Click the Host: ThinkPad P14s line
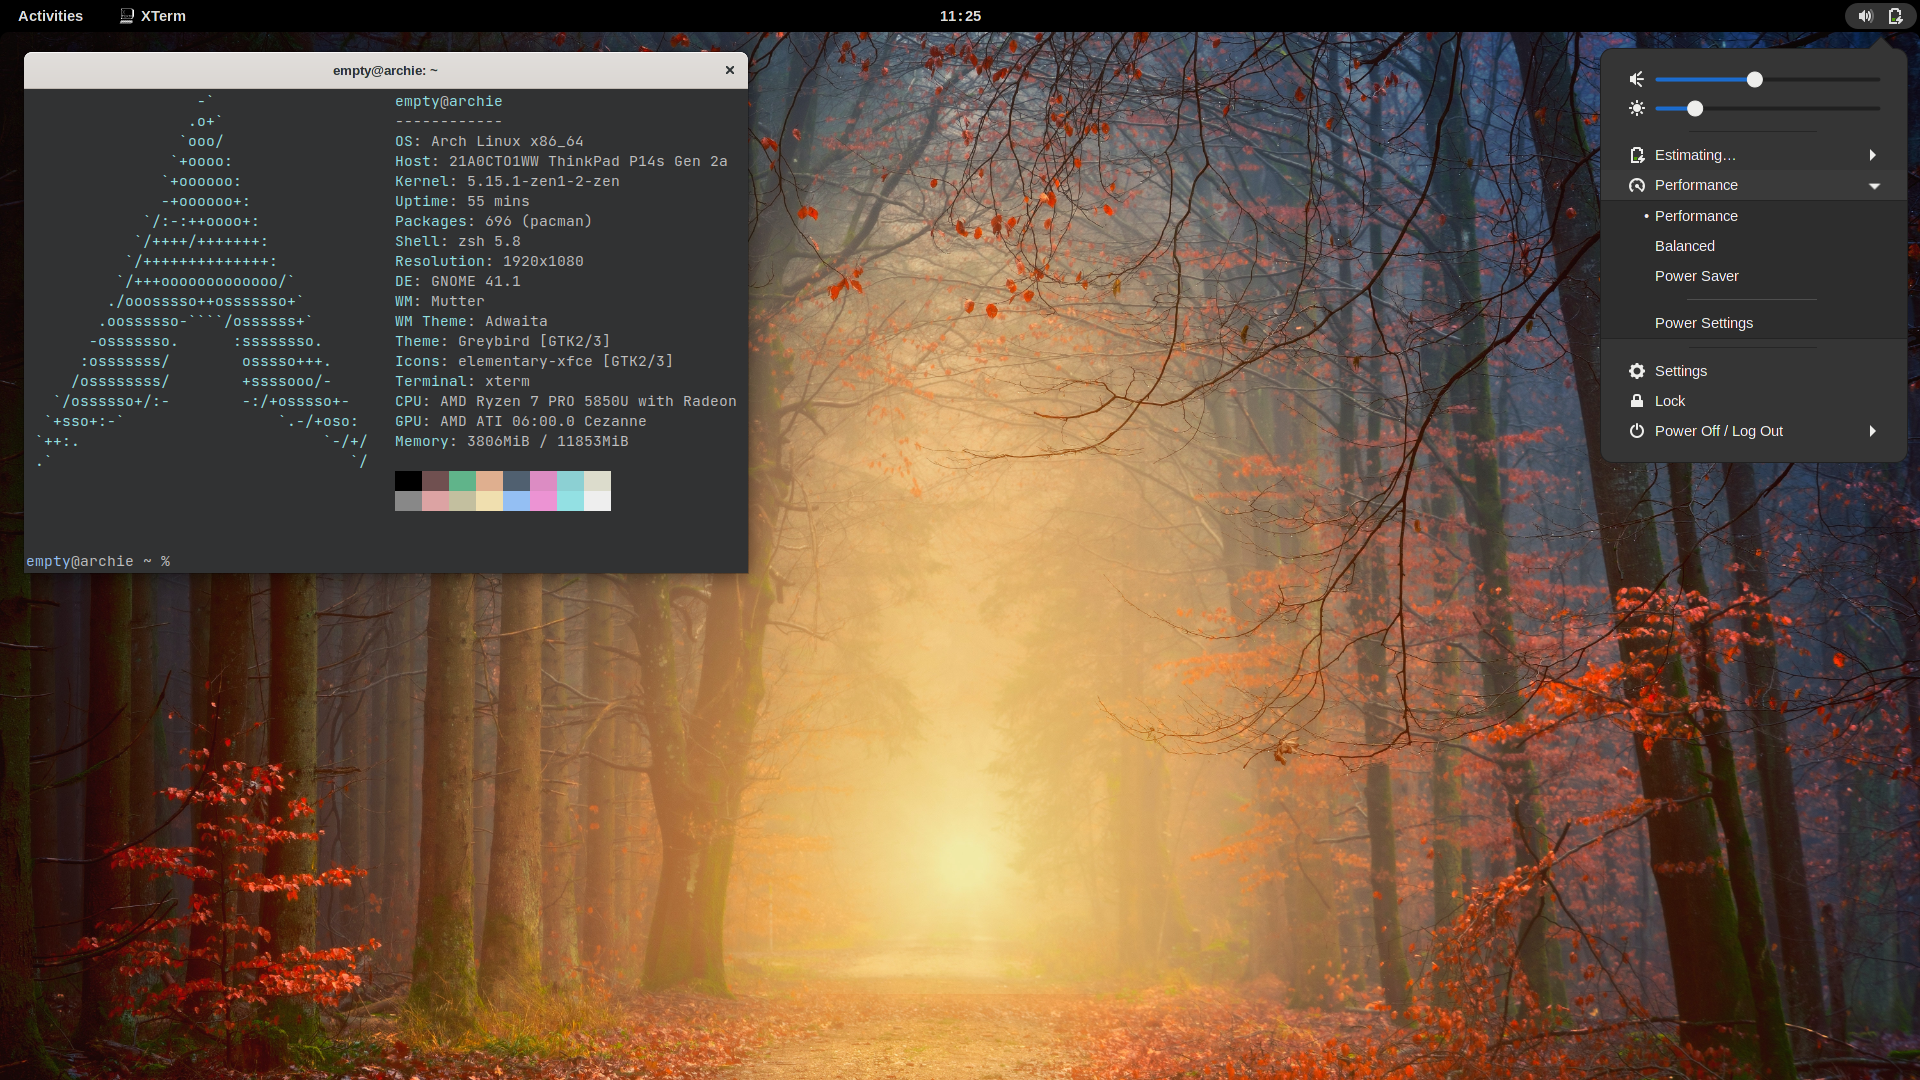Image resolution: width=1920 pixels, height=1080 pixels. (x=561, y=162)
